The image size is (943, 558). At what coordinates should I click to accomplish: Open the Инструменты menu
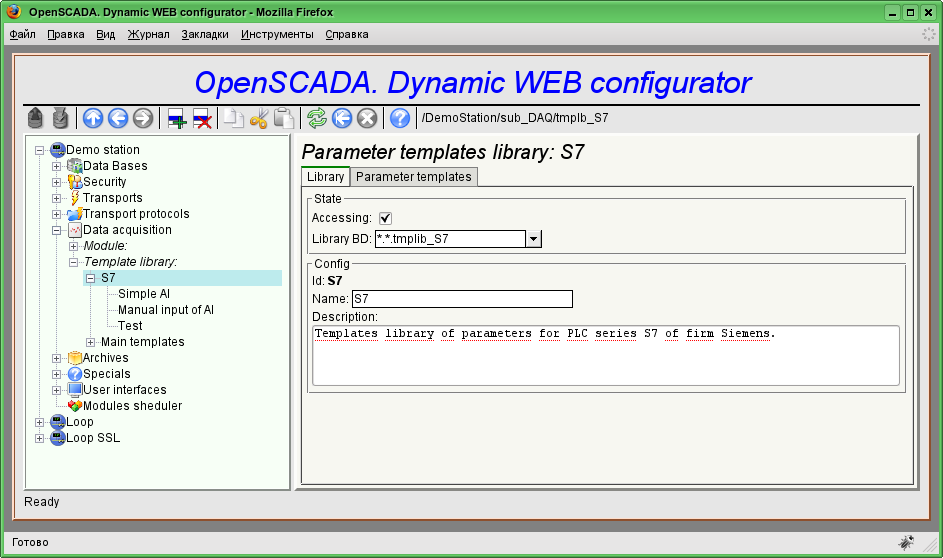(277, 34)
